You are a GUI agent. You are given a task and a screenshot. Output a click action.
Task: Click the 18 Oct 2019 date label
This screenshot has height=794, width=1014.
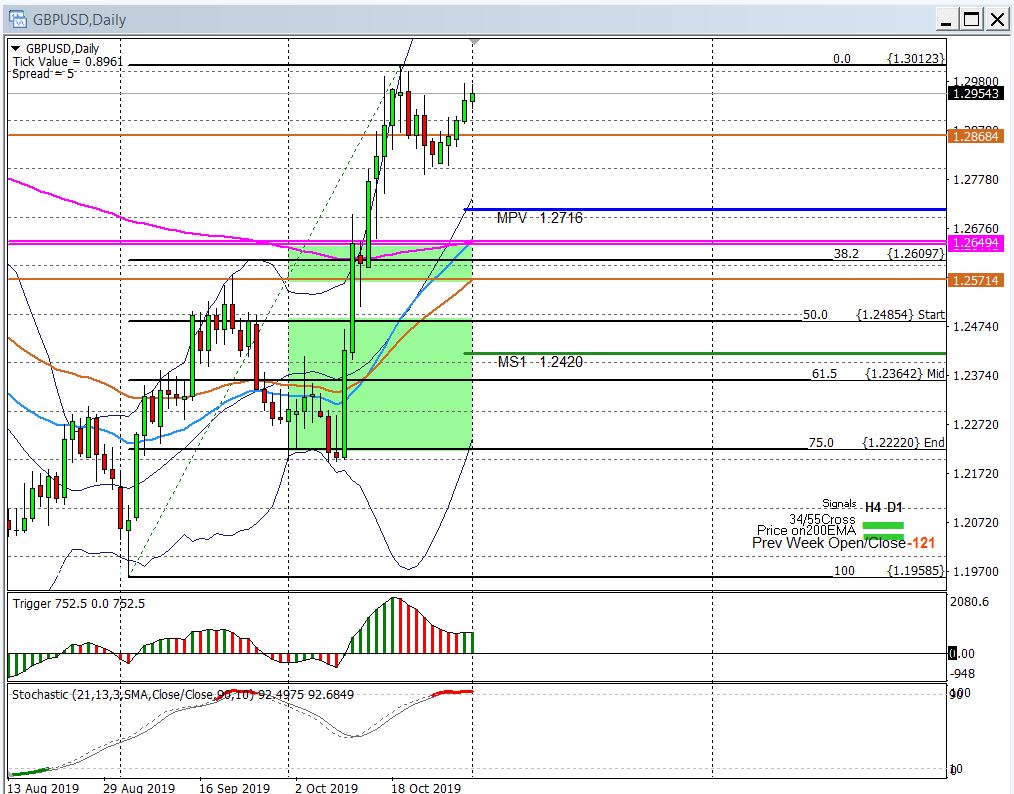(426, 787)
